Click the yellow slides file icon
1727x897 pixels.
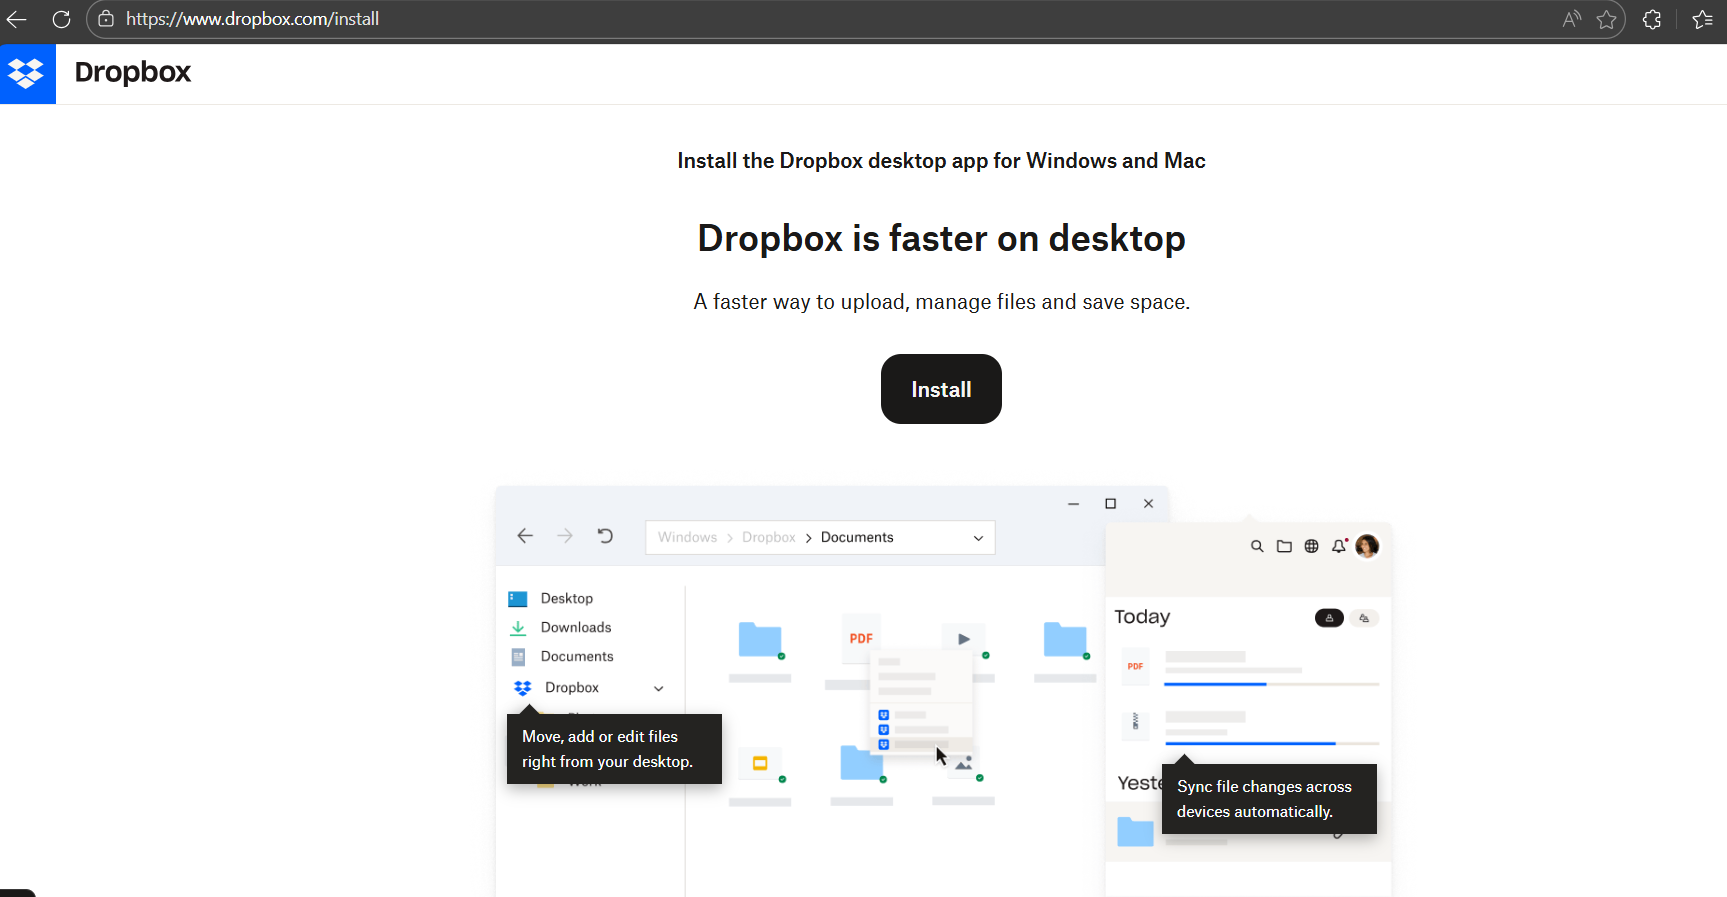coord(760,763)
